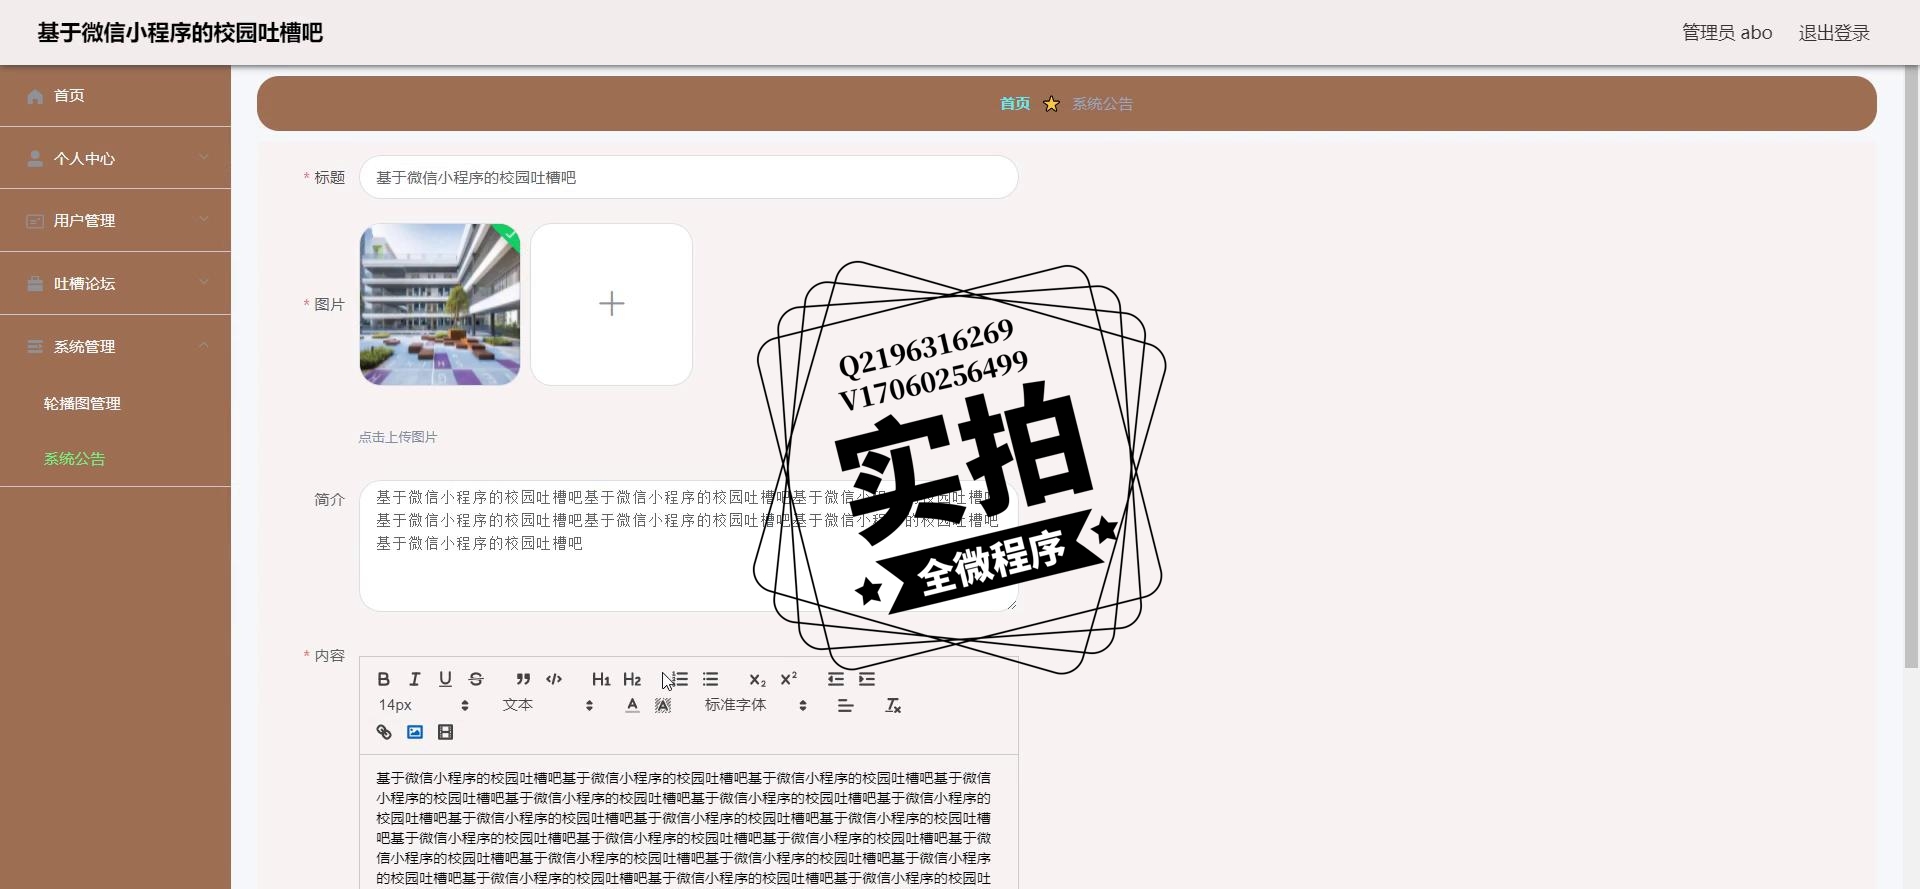Screen dimensions: 1920x889
Task: Click the 管理员 abo account label
Action: pos(1727,32)
